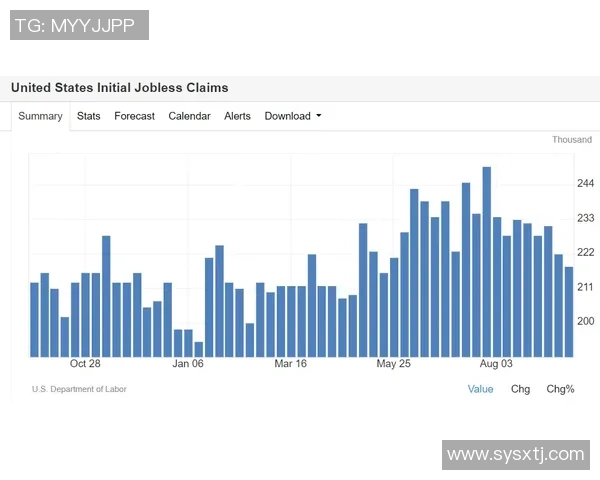600x480 pixels.
Task: Switch to the Stats tab
Action: click(89, 116)
